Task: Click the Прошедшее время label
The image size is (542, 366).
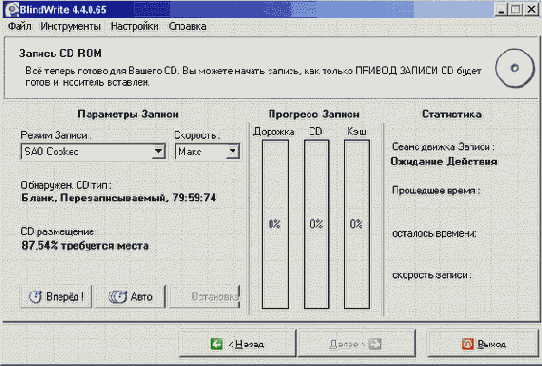Action: click(x=436, y=190)
